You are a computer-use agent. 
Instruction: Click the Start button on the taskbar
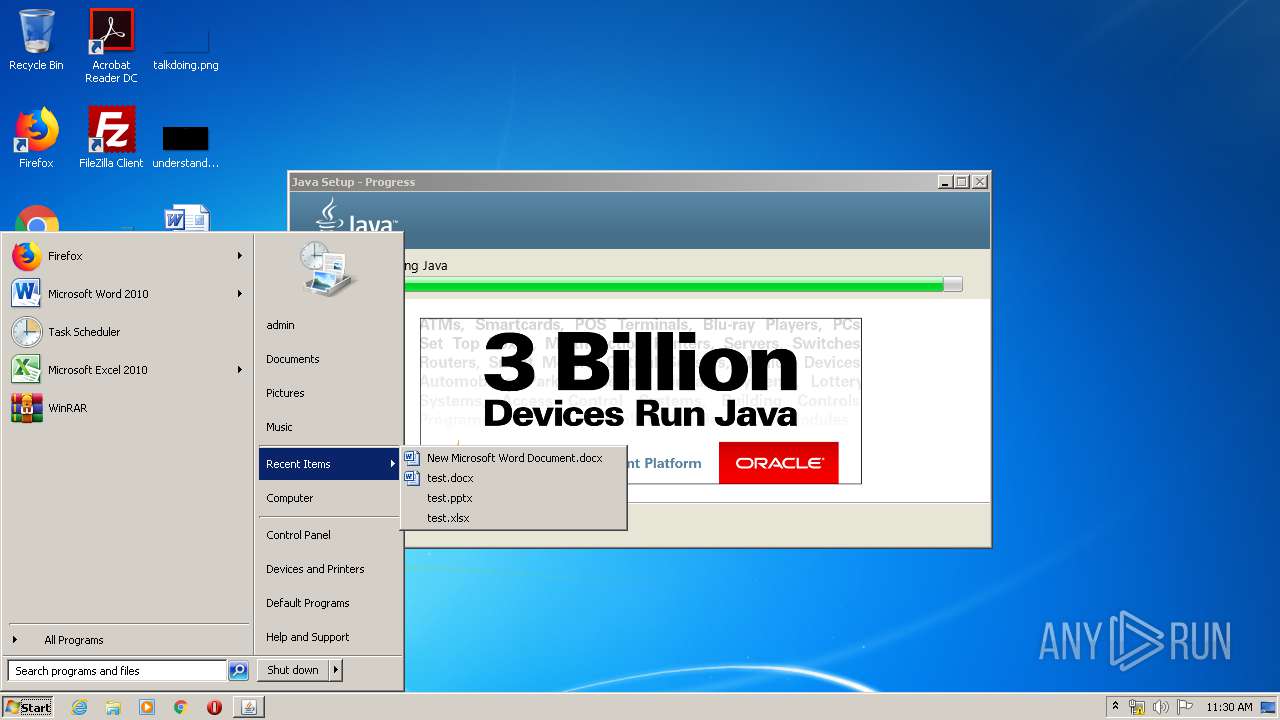tap(28, 707)
